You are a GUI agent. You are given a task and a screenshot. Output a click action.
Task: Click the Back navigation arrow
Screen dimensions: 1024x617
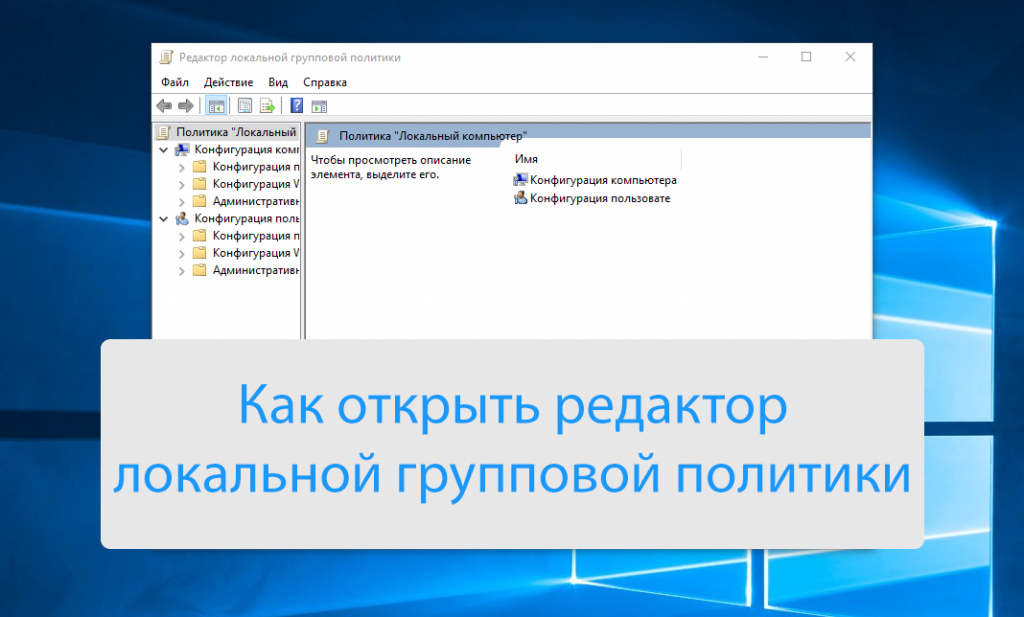coord(162,105)
